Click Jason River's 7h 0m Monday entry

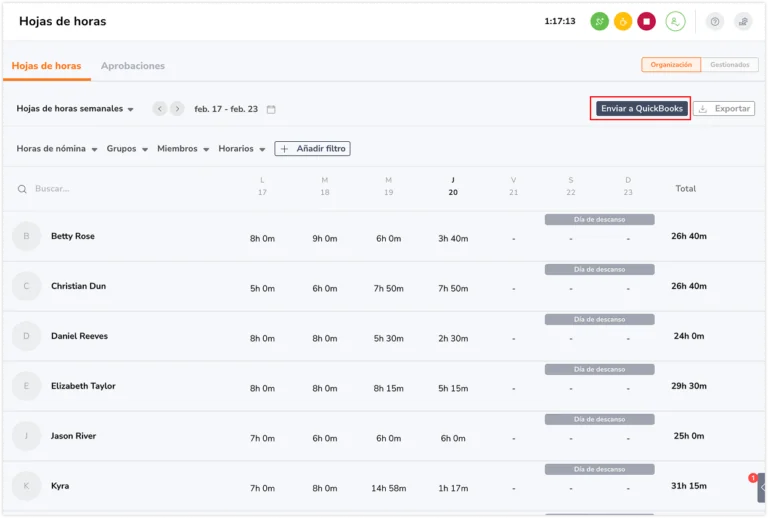(x=263, y=438)
